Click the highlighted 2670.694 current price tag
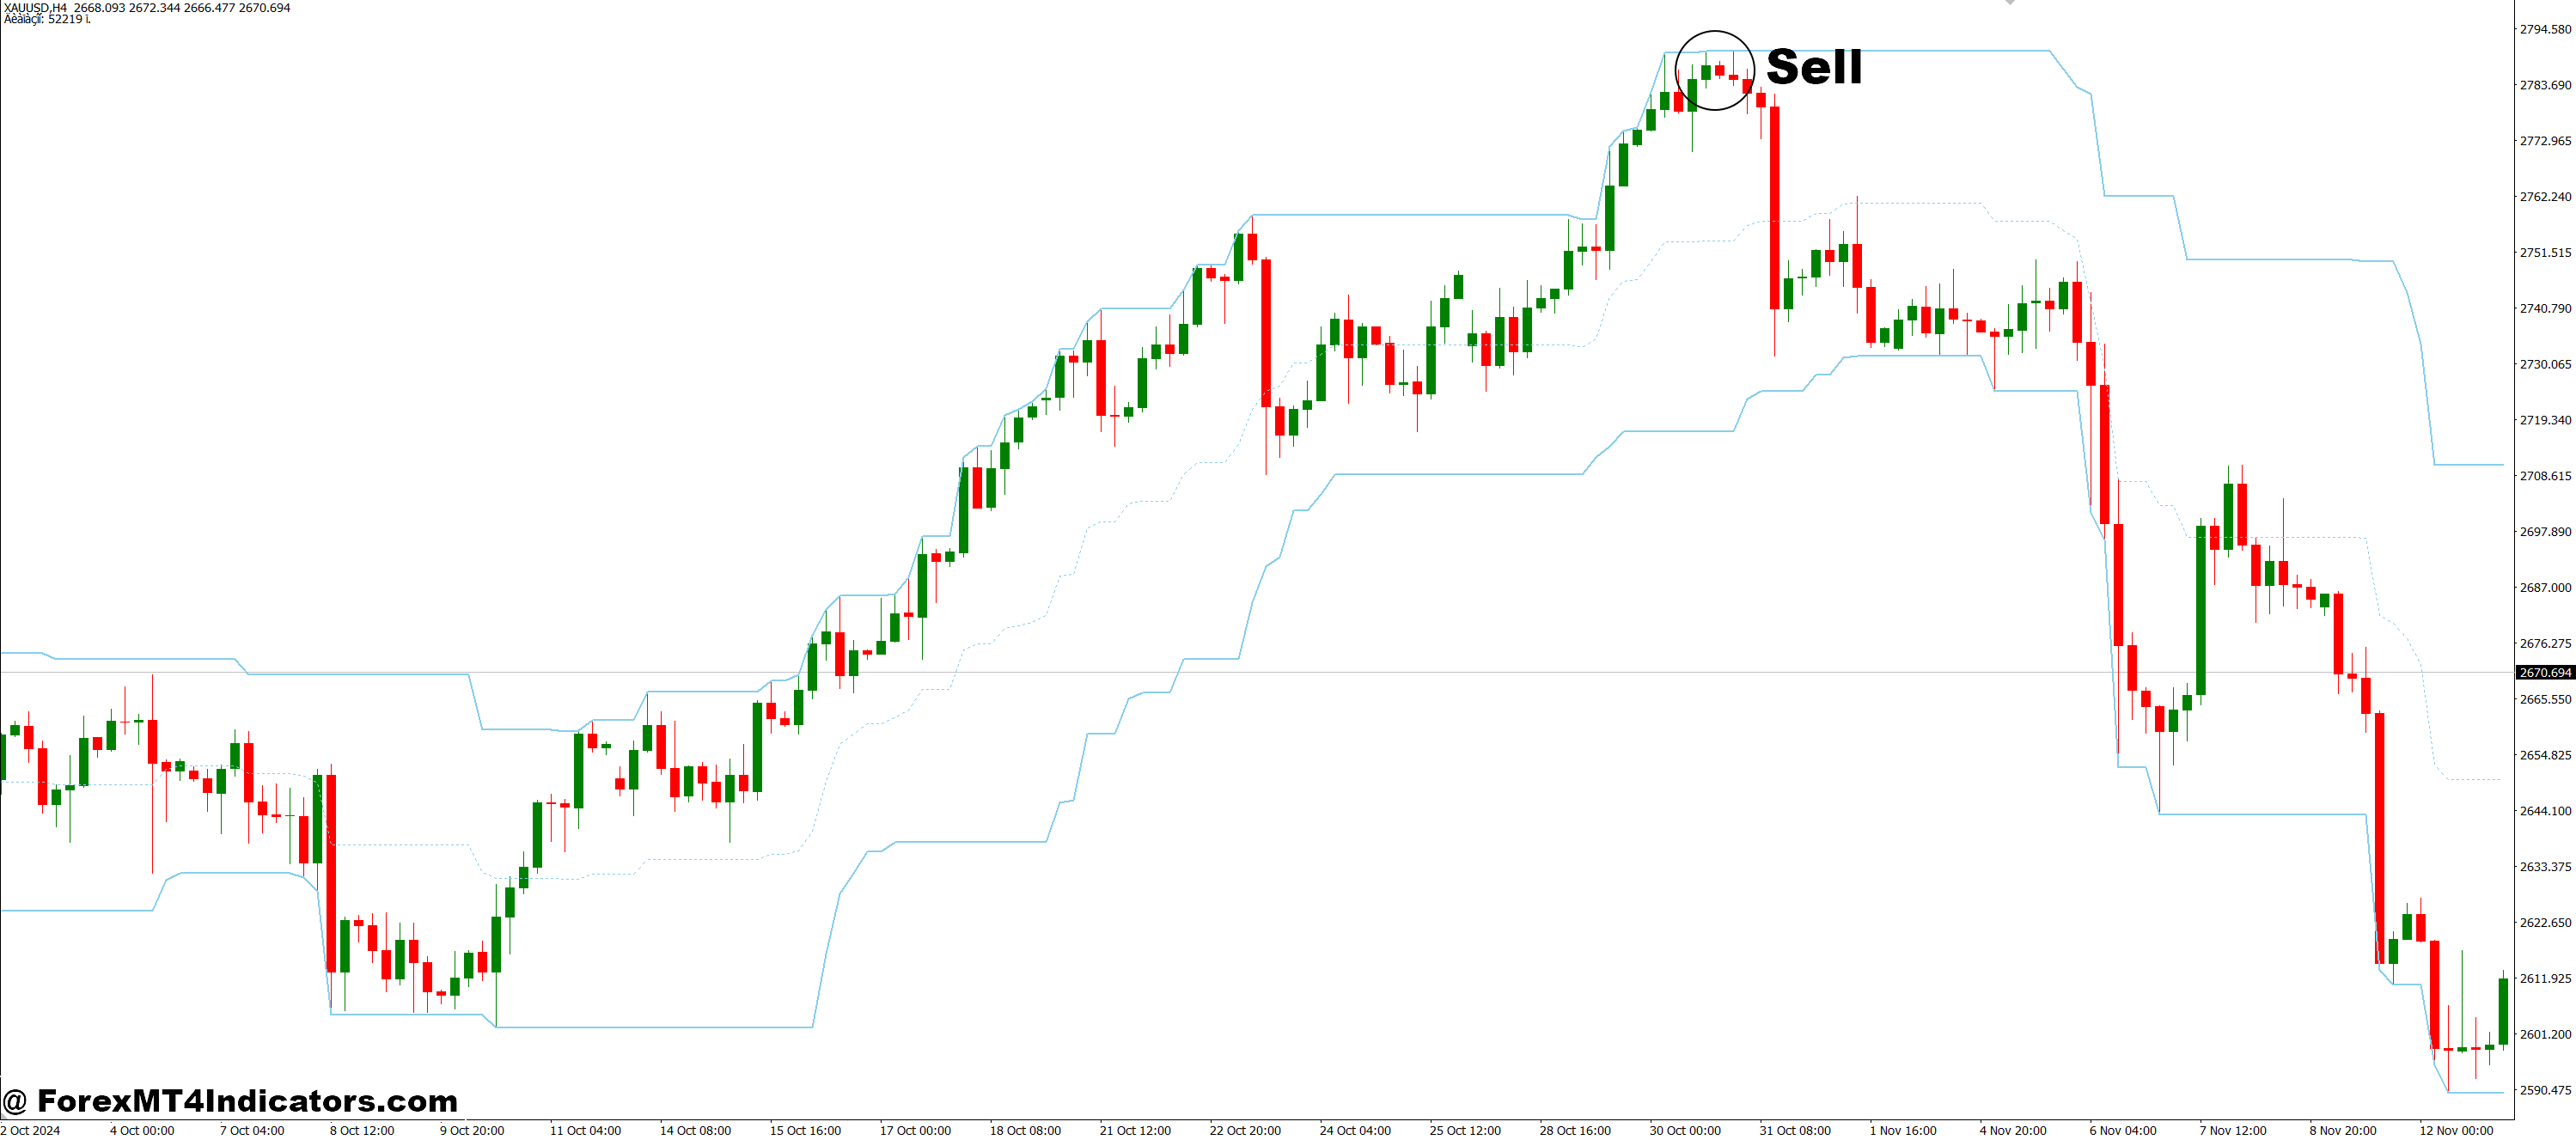The width and height of the screenshot is (2576, 1140). click(x=2544, y=673)
